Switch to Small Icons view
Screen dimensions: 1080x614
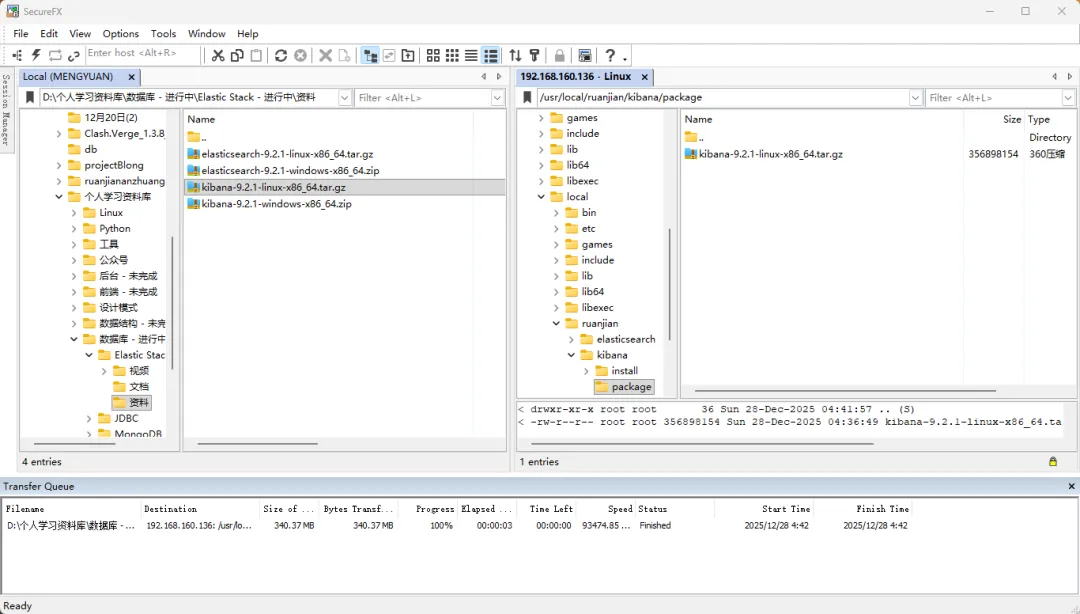[x=453, y=55]
